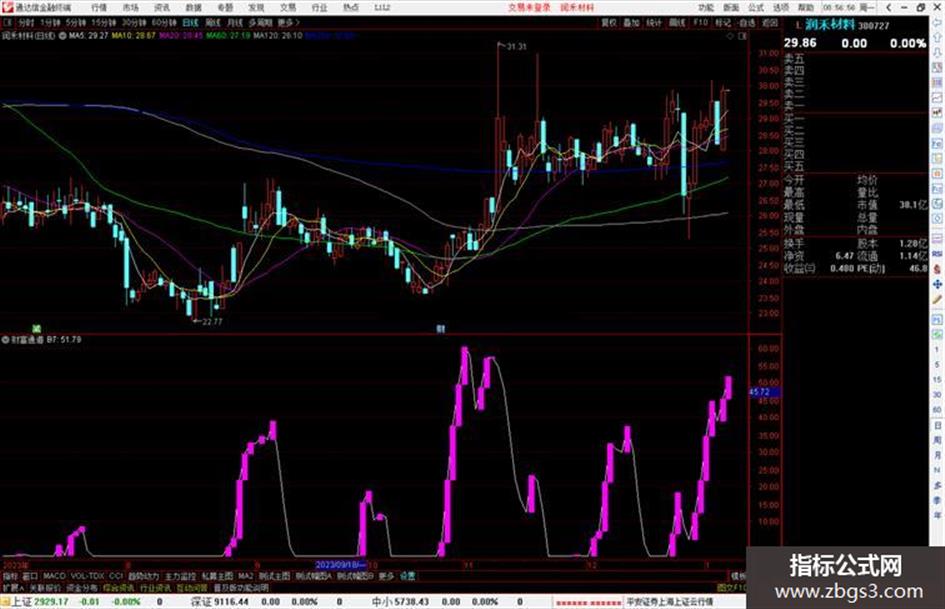The image size is (945, 609).
Task: Click the 叠加 overlay button
Action: tap(631, 22)
